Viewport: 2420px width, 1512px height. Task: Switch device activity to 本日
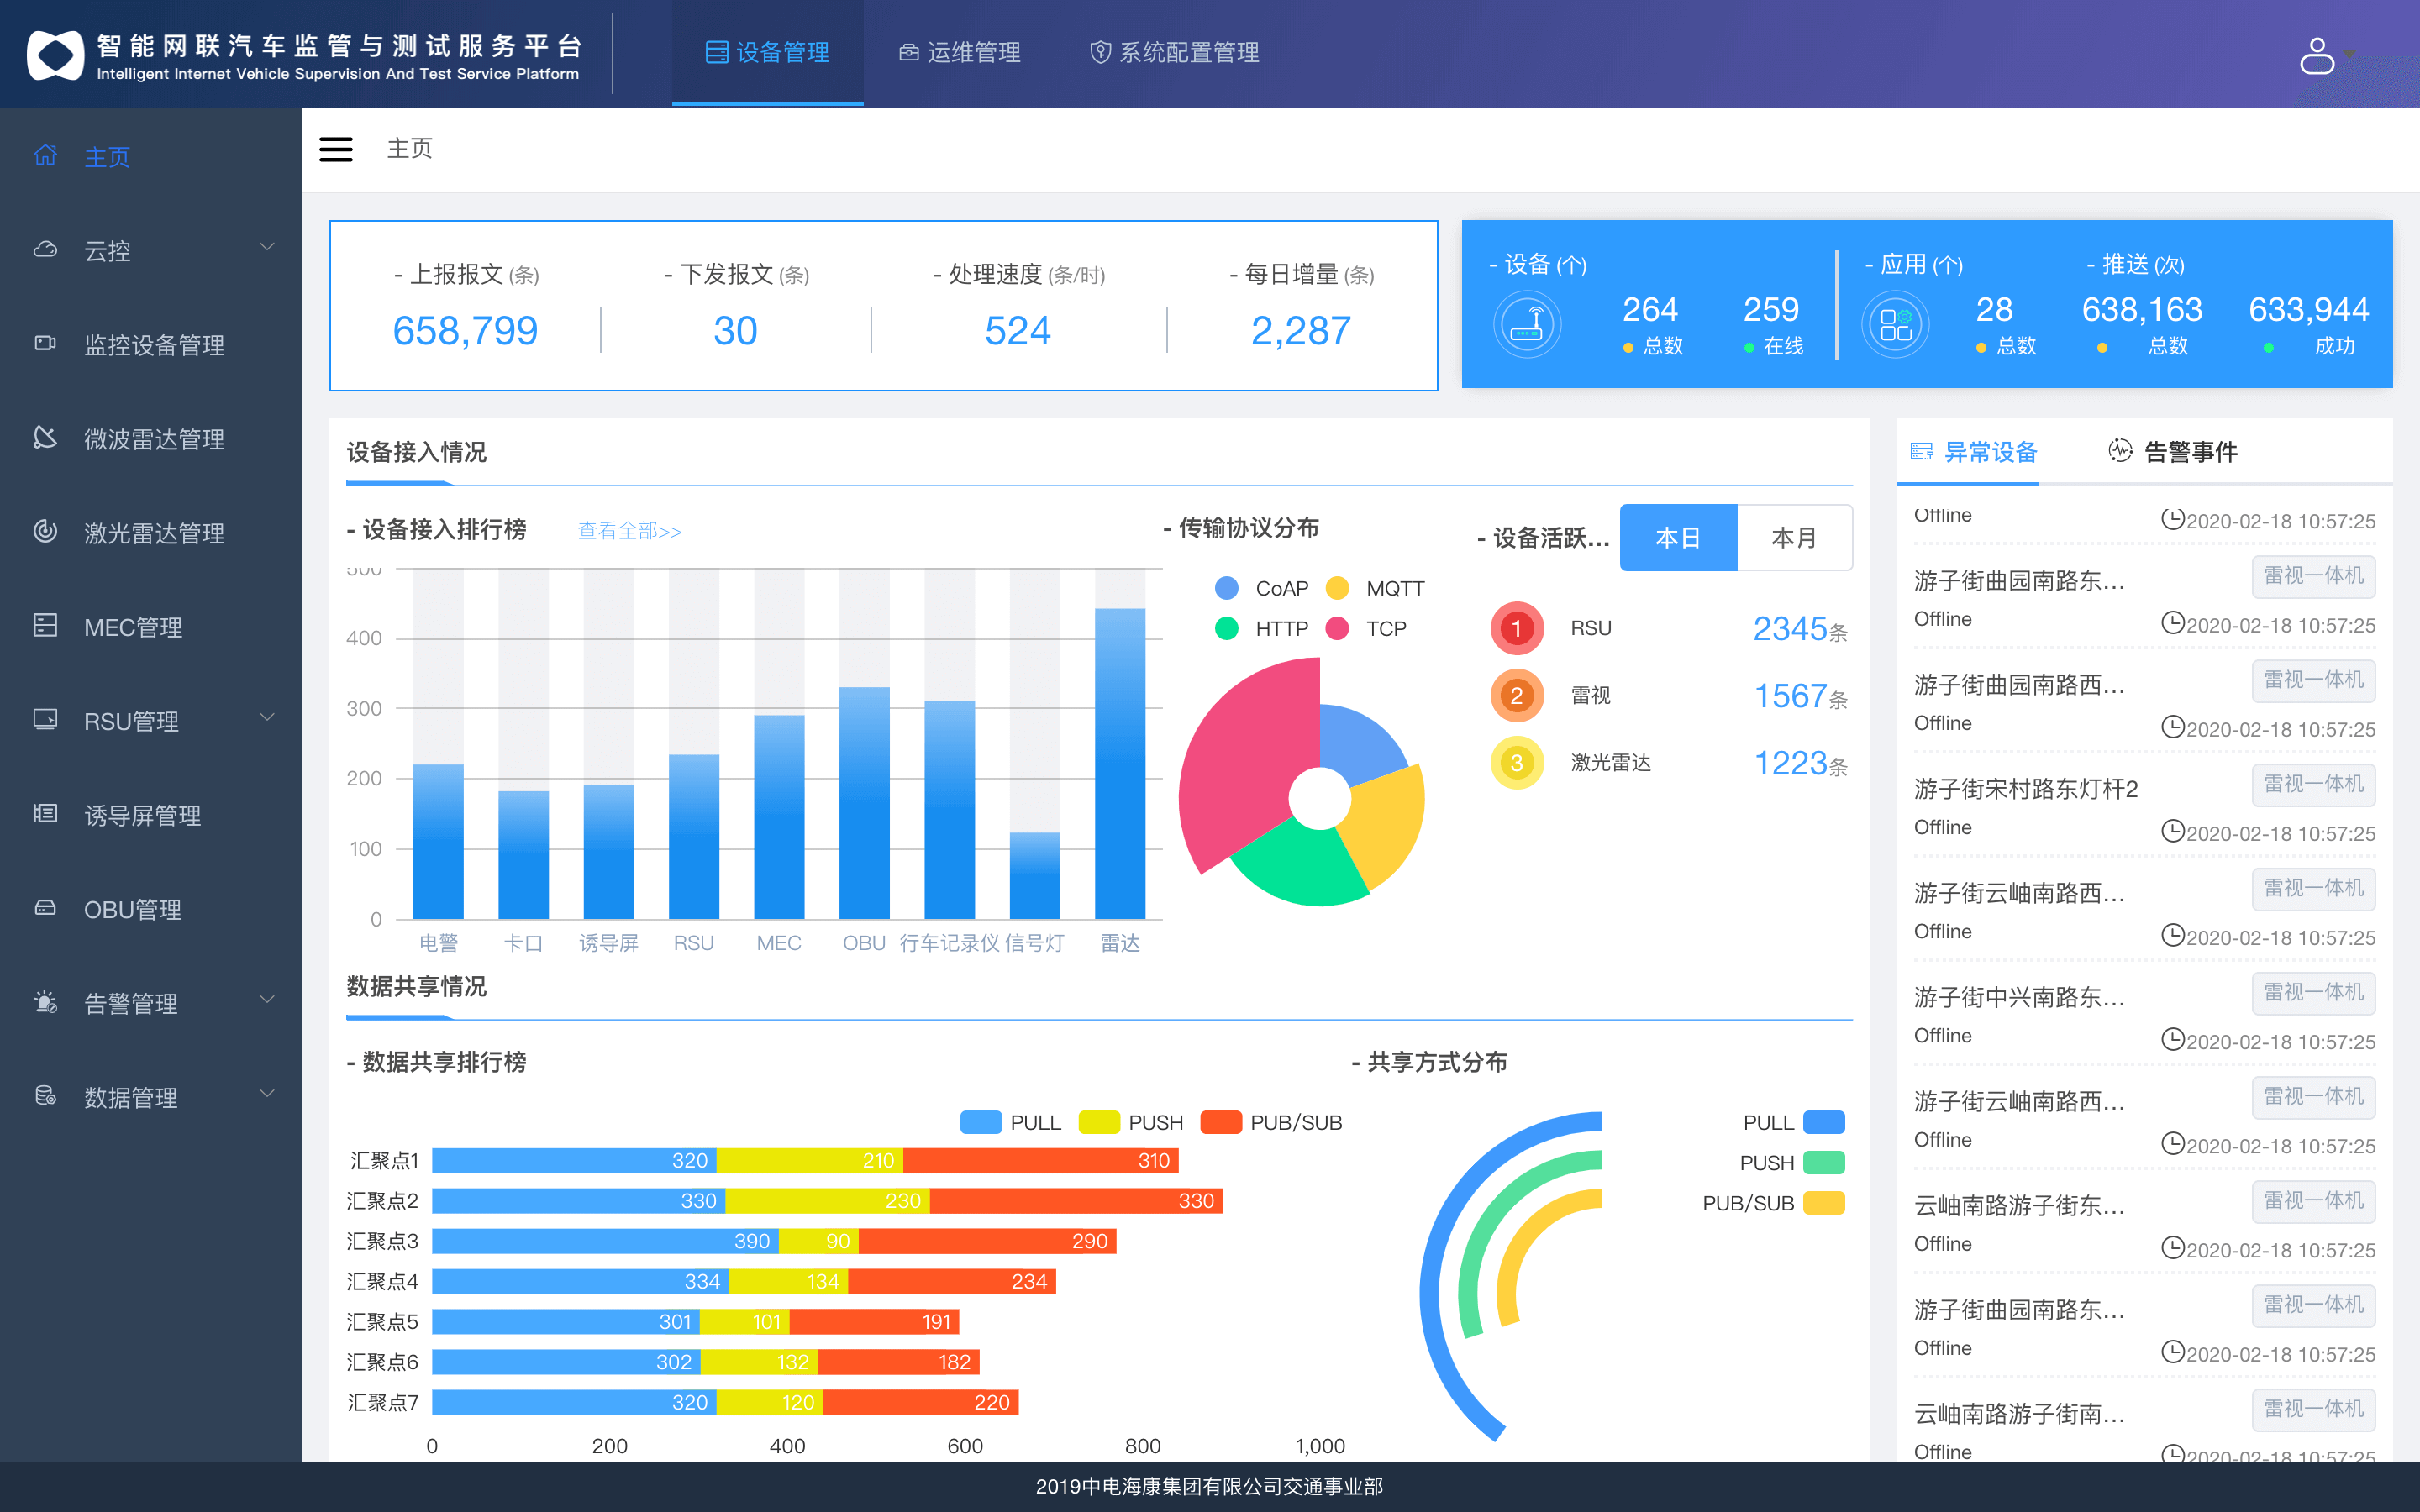[1678, 538]
